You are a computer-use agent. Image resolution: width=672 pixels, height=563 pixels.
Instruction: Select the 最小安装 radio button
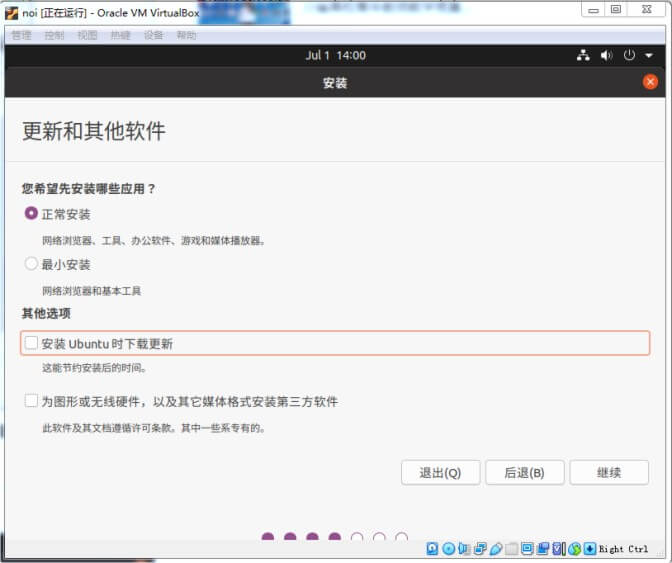(31, 264)
